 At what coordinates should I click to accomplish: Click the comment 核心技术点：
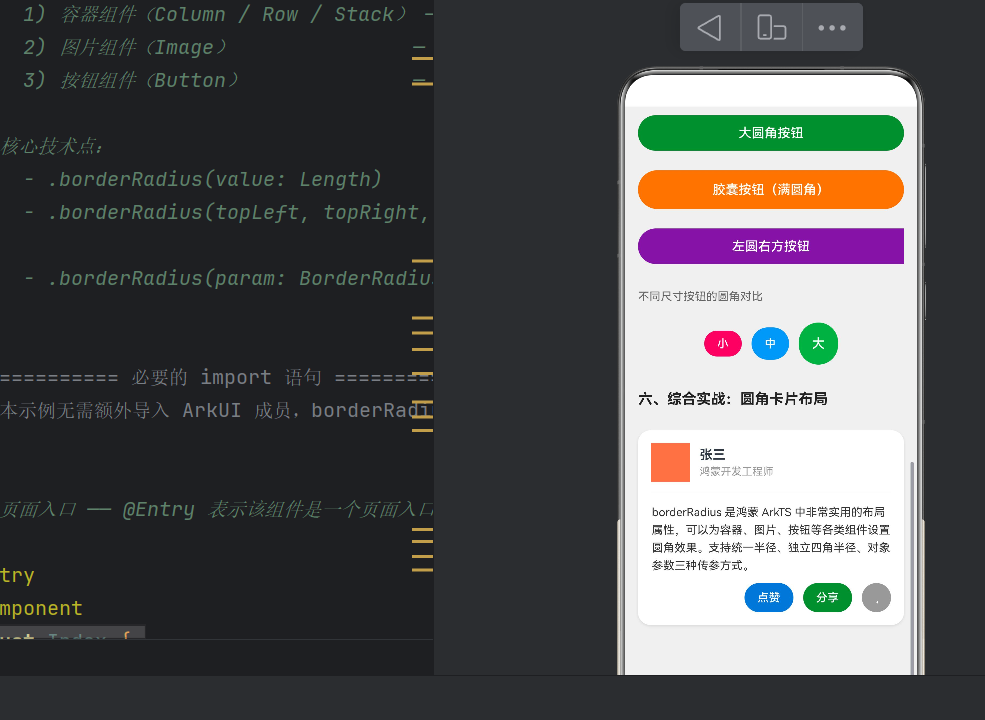(x=52, y=146)
